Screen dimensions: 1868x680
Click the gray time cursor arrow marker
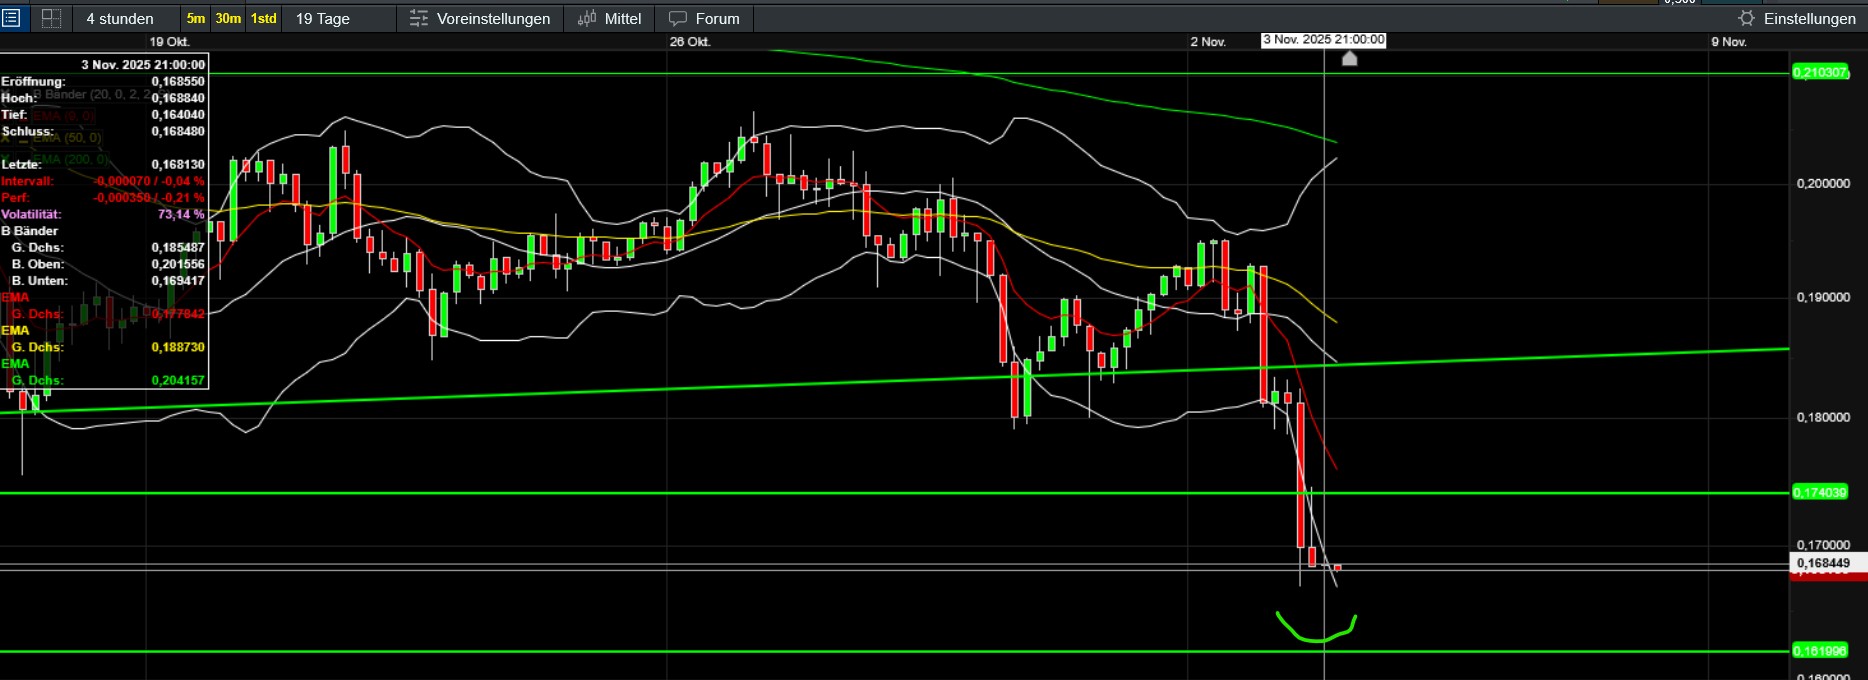point(1349,58)
